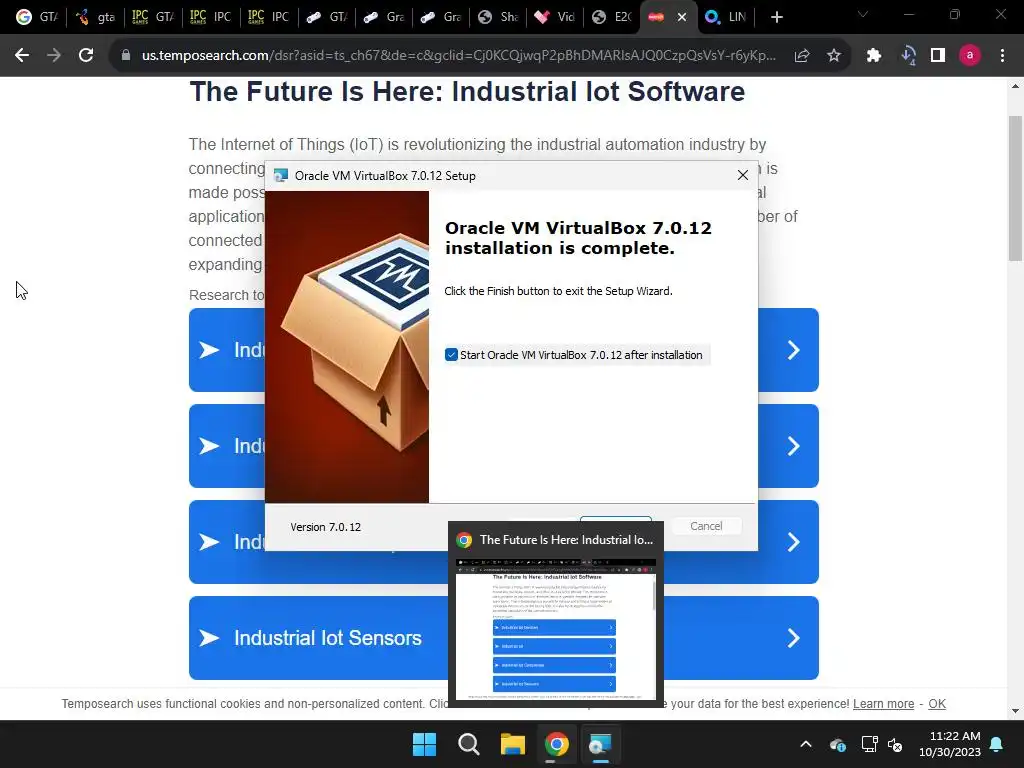
Task: Close the VirtualBox Setup dialog with X
Action: (743, 175)
